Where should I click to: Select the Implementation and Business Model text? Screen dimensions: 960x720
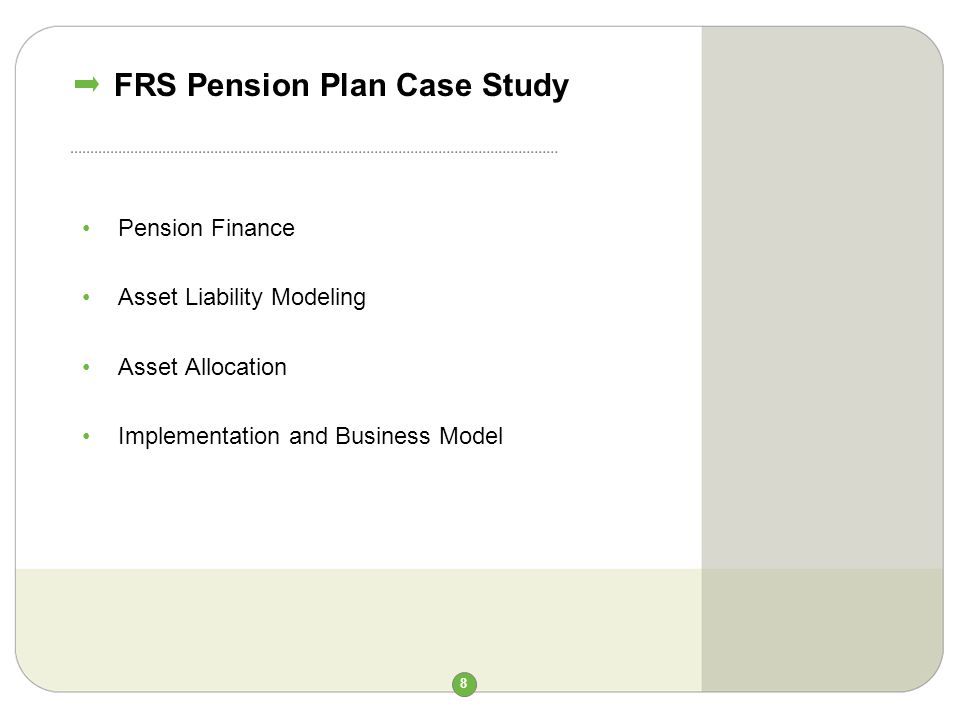(x=310, y=436)
